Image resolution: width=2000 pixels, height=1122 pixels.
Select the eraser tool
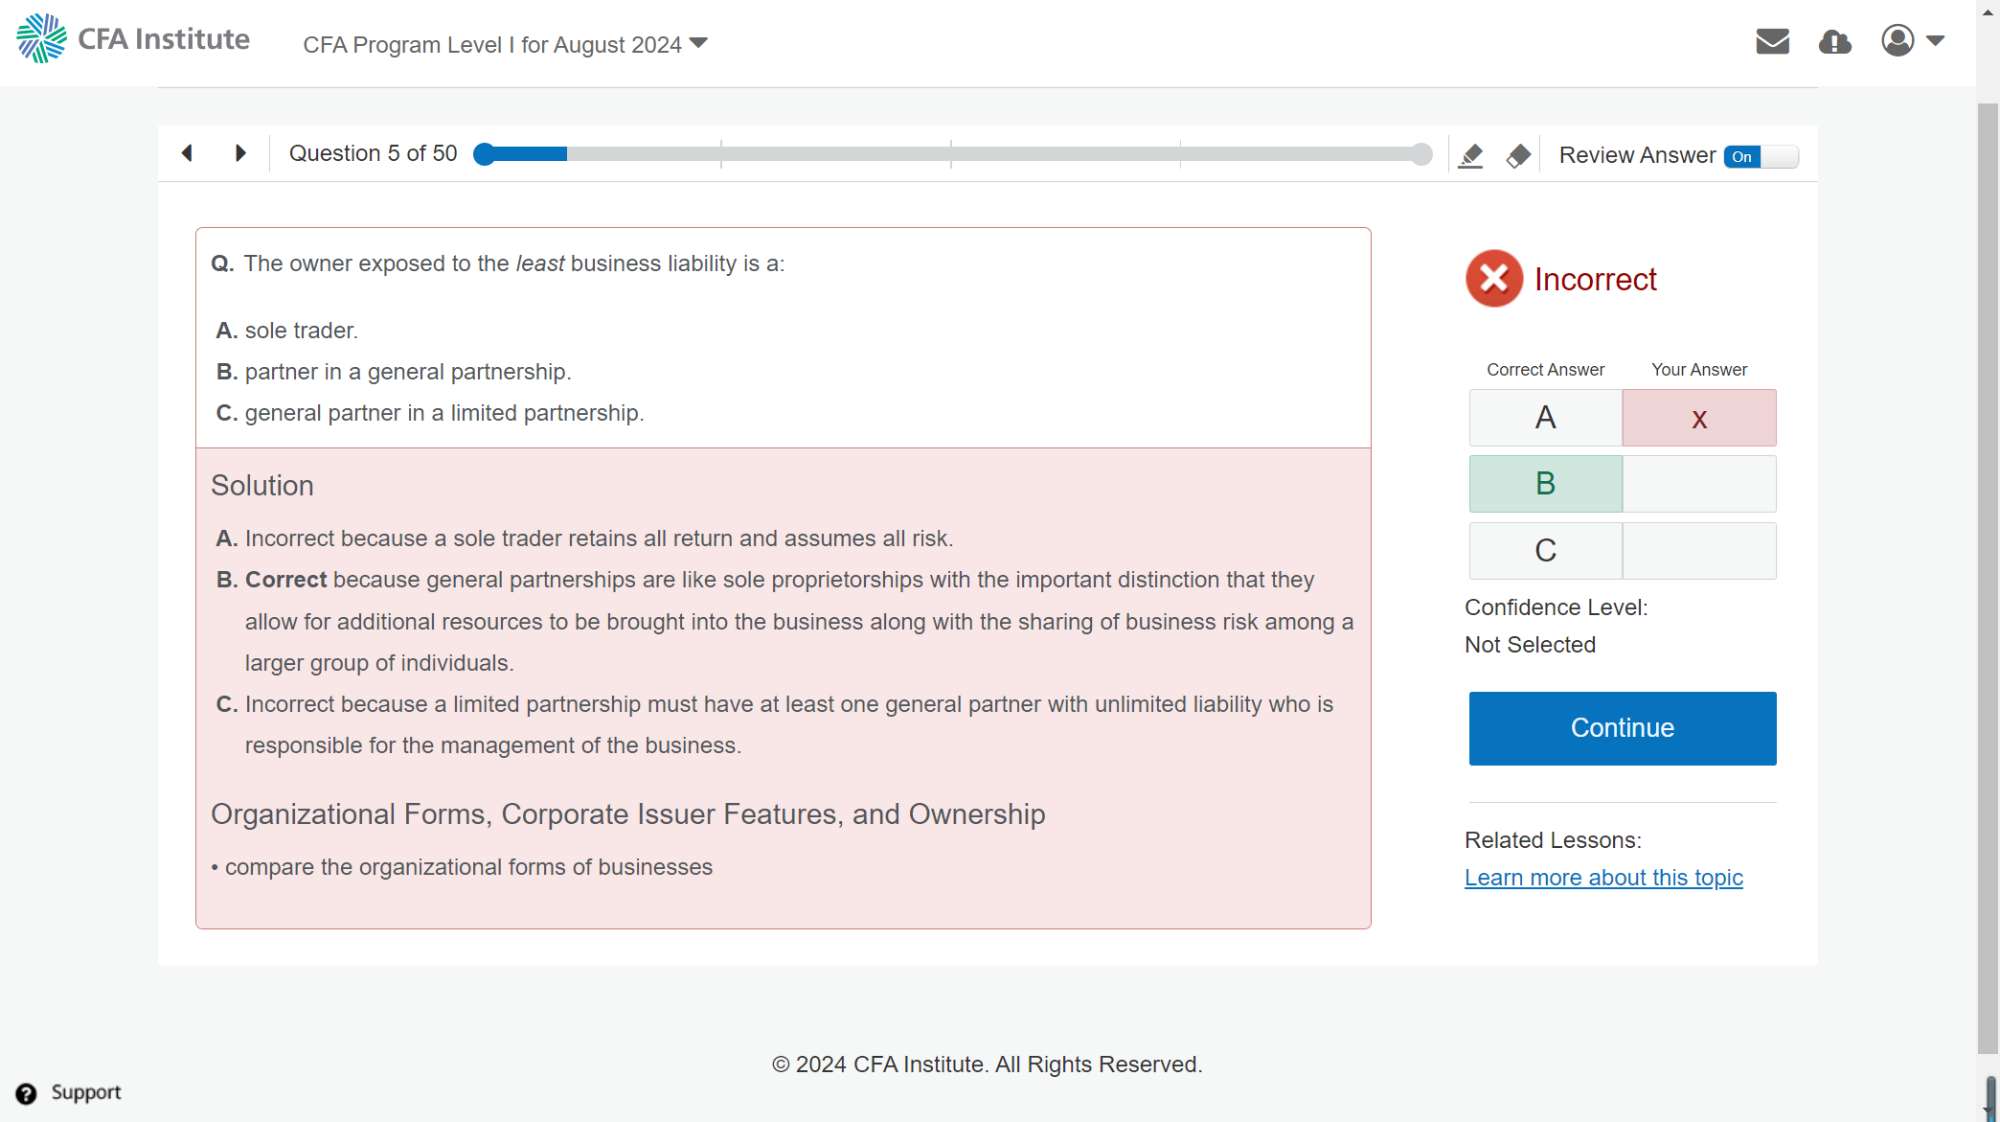pyautogui.click(x=1518, y=156)
